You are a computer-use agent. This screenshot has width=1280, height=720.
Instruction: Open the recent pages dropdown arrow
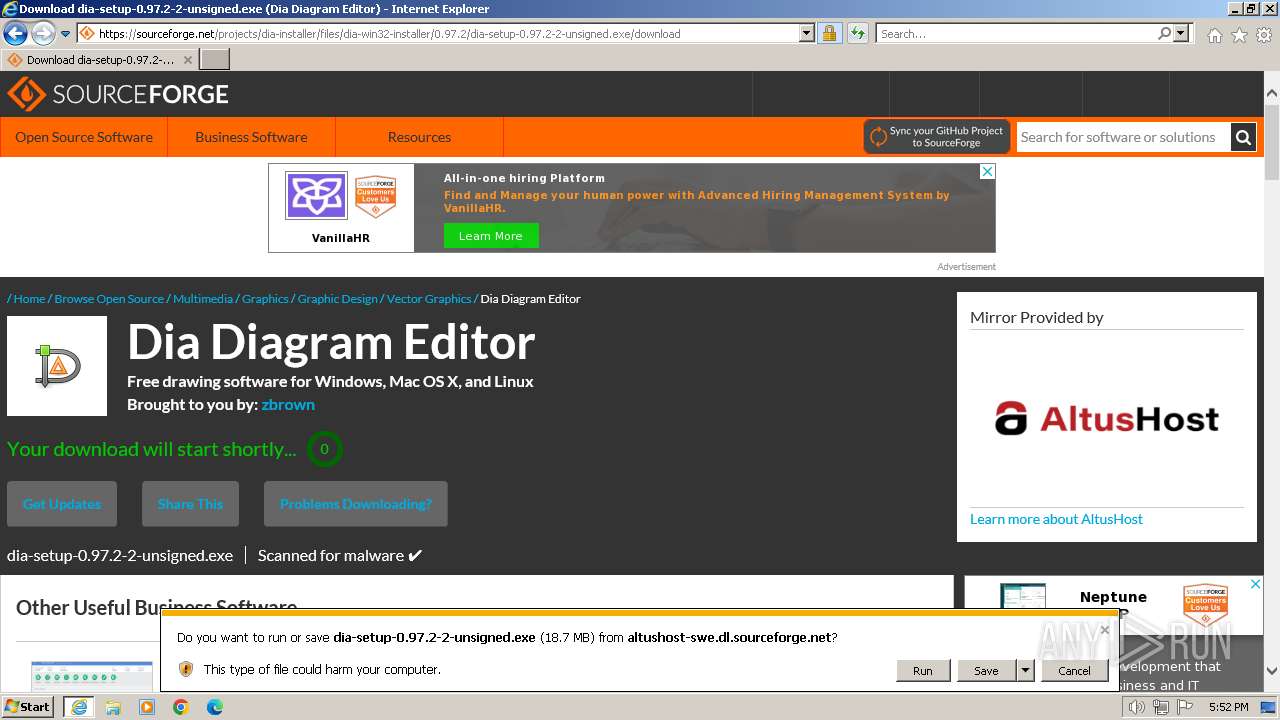point(66,34)
